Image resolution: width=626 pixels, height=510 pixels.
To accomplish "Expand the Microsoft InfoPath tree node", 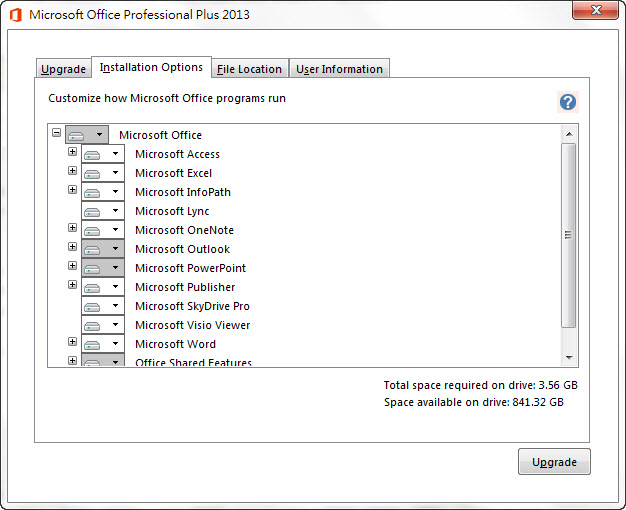I will point(72,189).
